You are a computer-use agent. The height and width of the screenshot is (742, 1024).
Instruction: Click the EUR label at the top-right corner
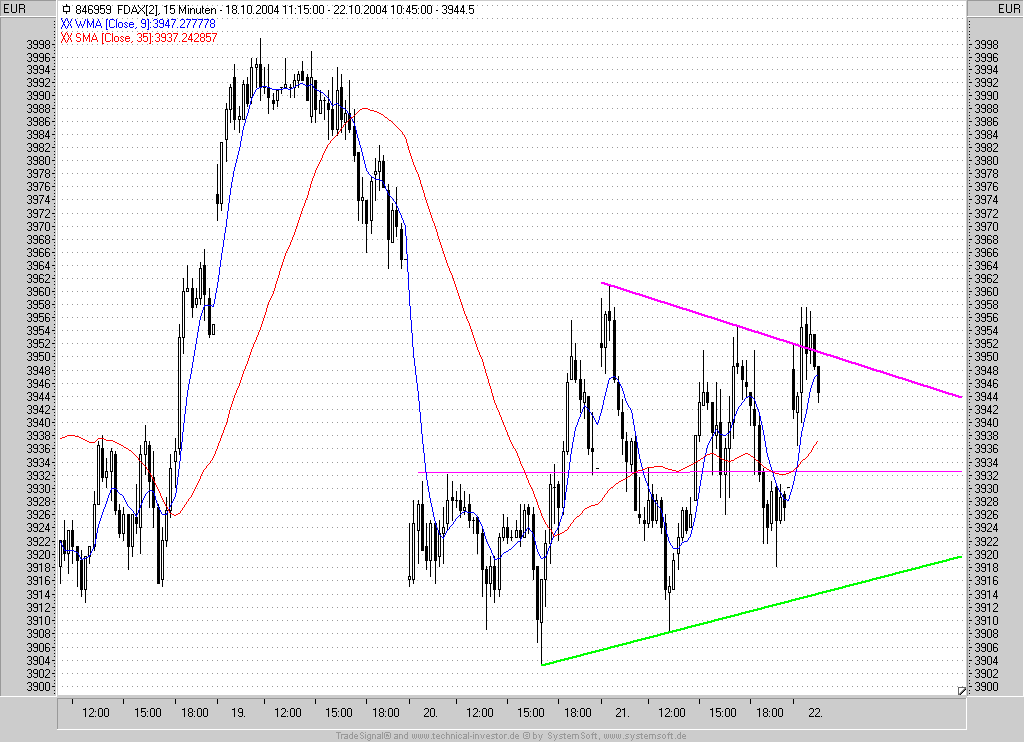tap(1008, 8)
